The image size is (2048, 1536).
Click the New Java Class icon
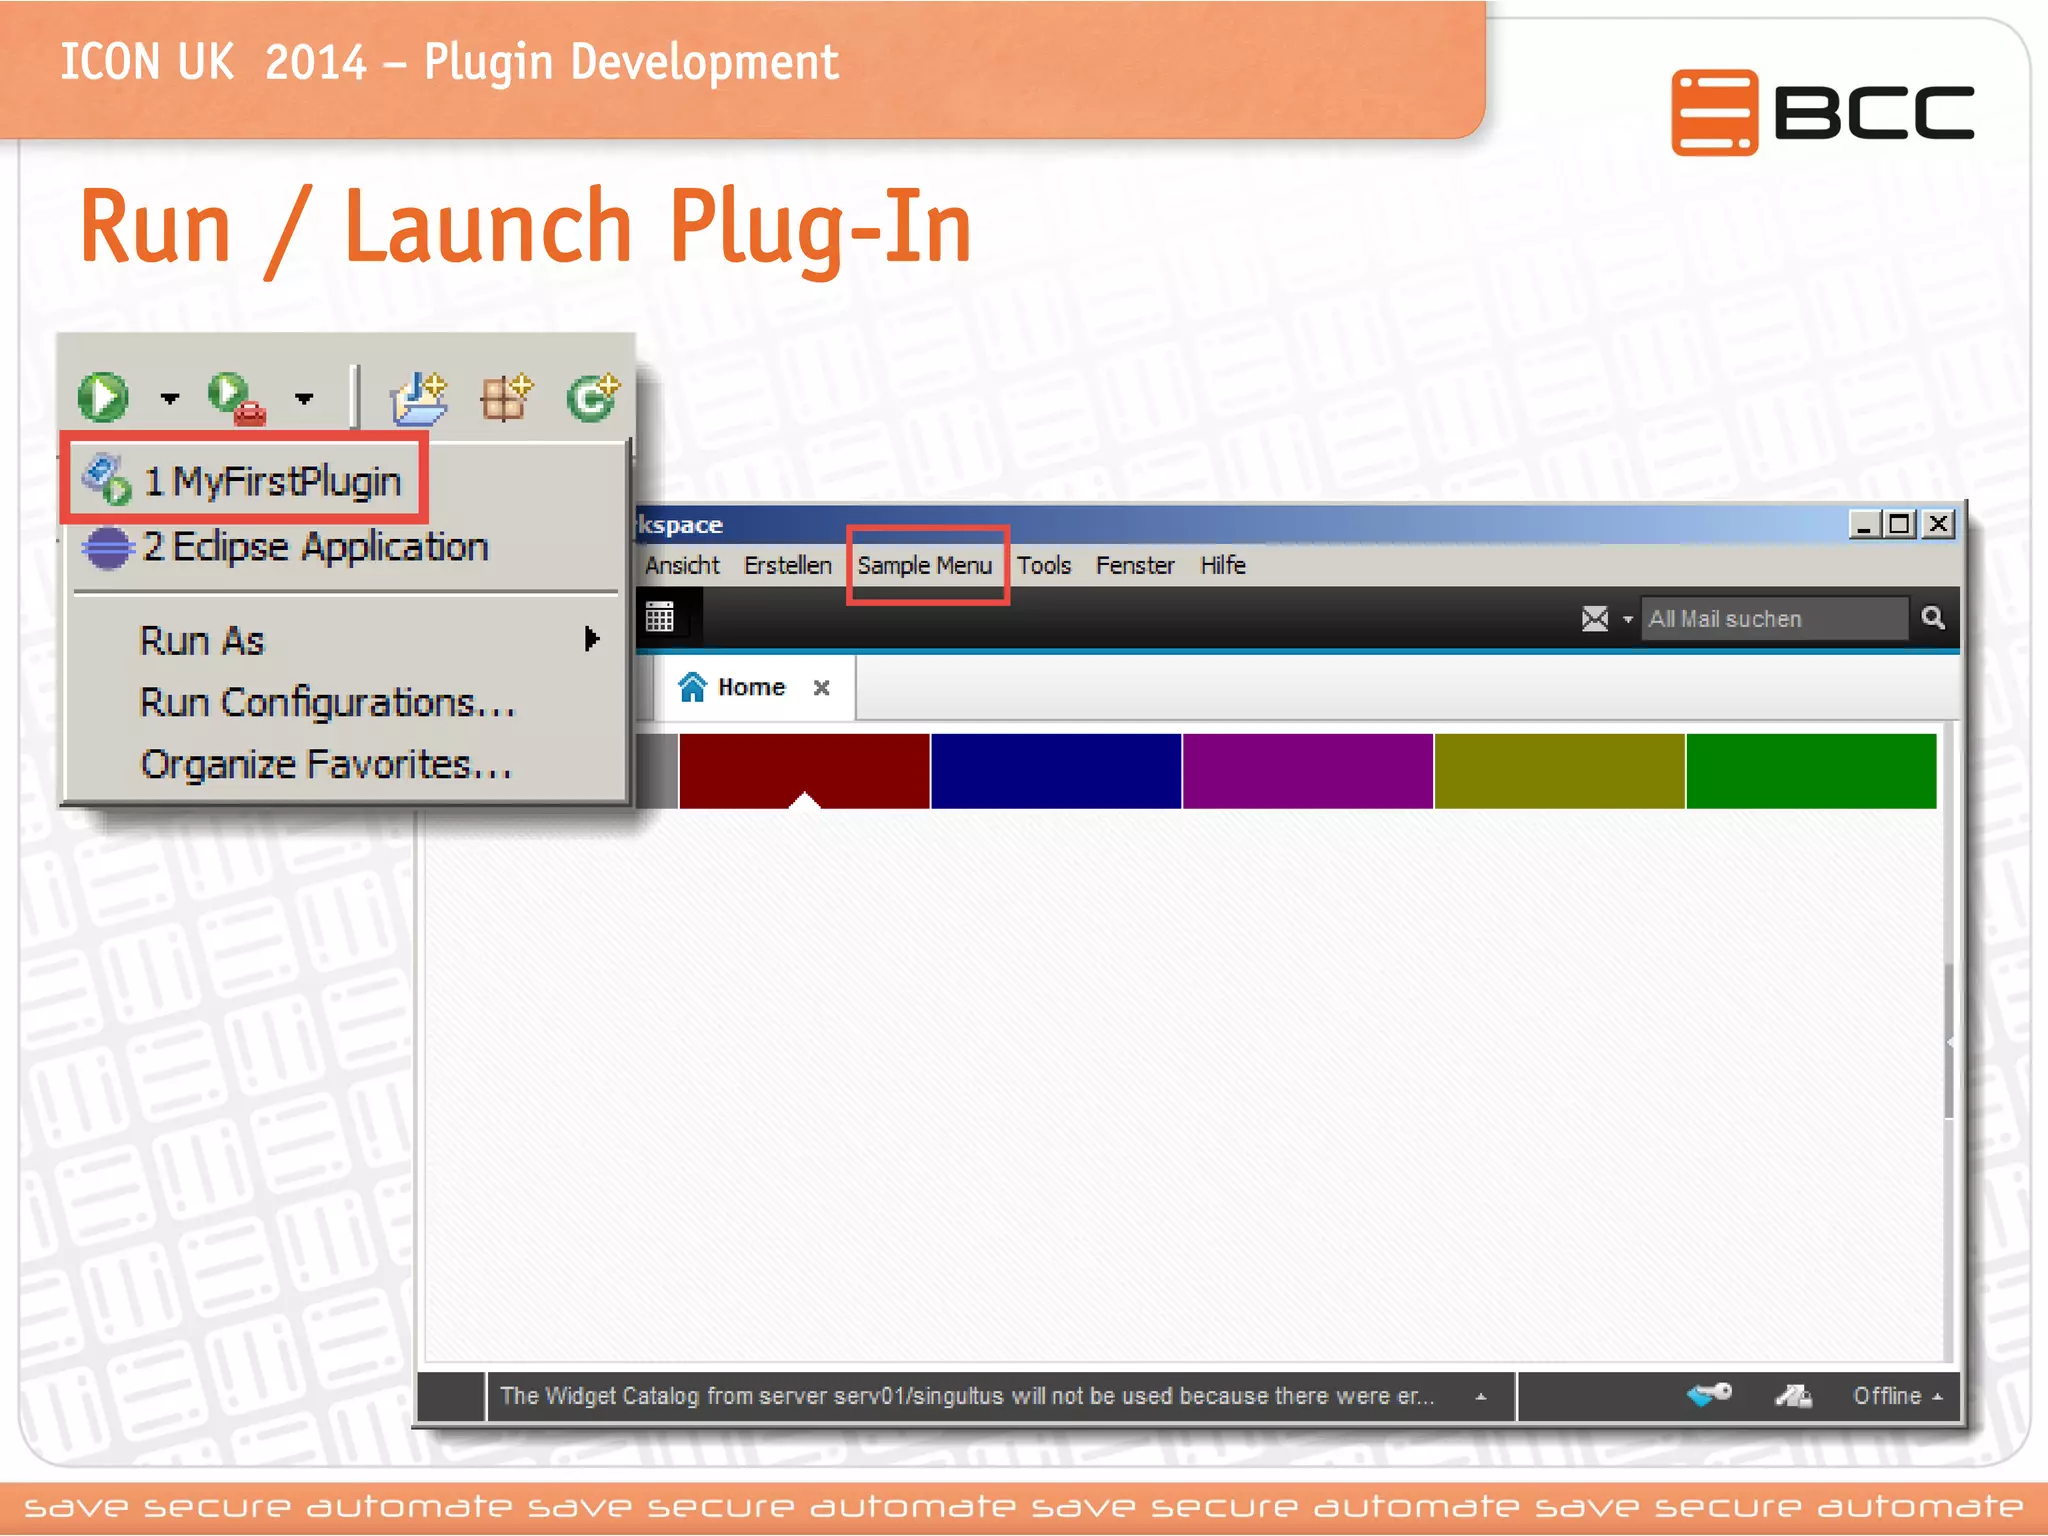[593, 398]
